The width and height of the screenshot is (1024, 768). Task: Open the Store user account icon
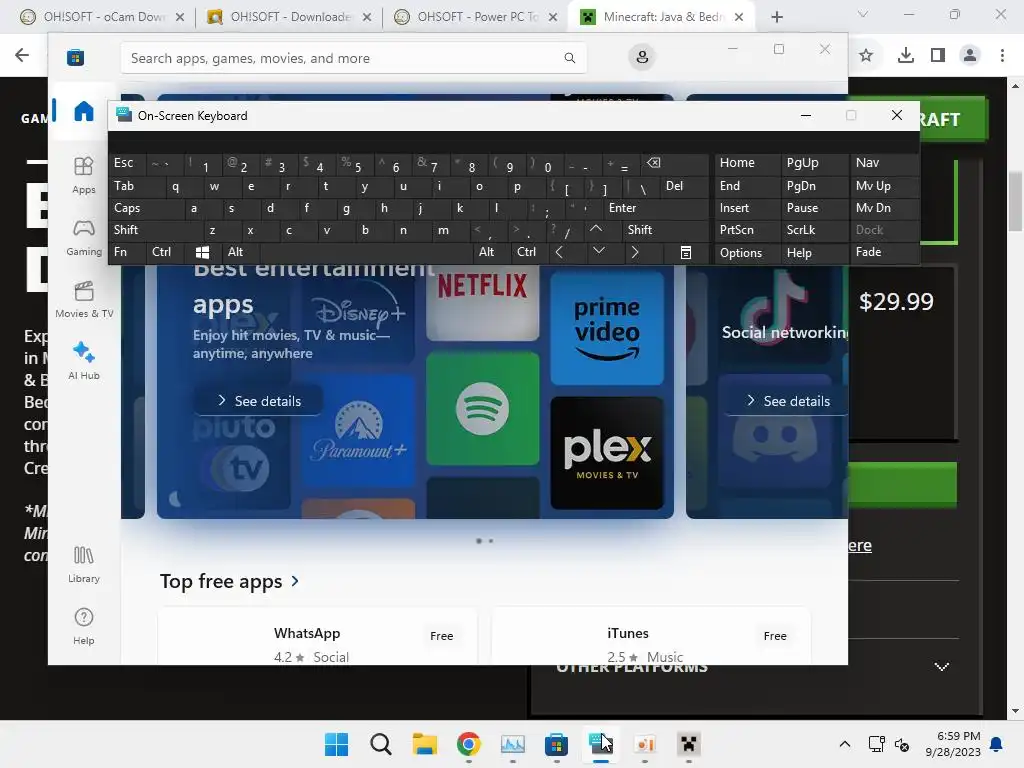[642, 57]
